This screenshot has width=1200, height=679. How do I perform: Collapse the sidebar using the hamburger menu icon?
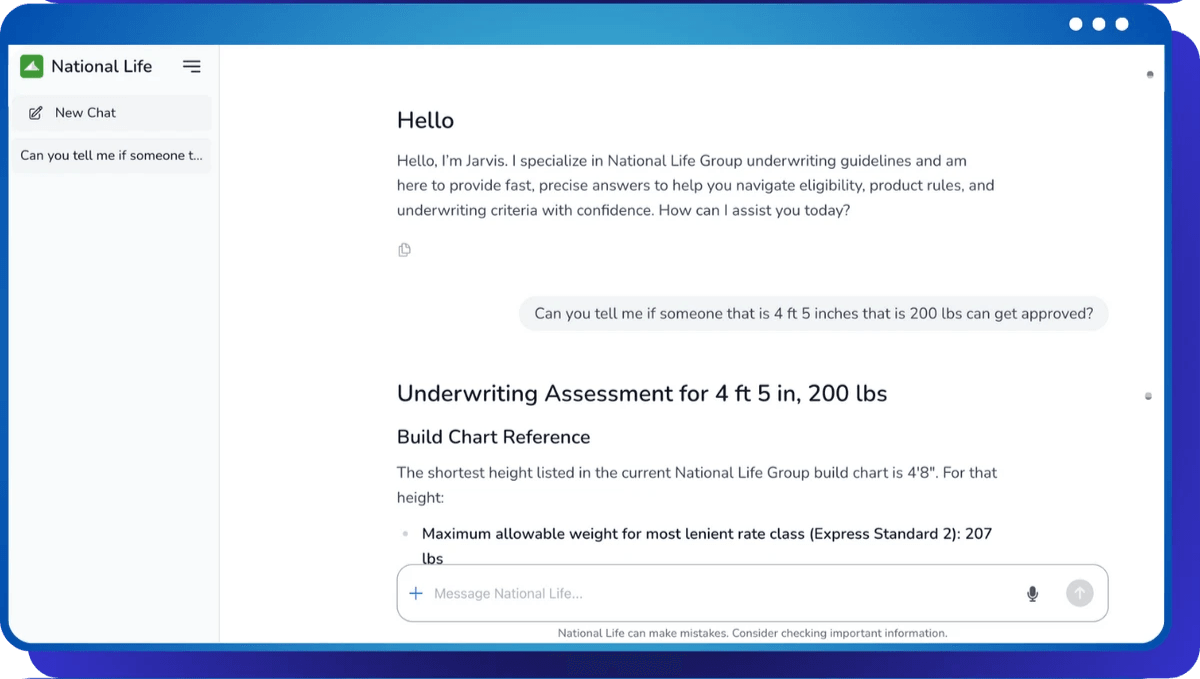pos(192,66)
